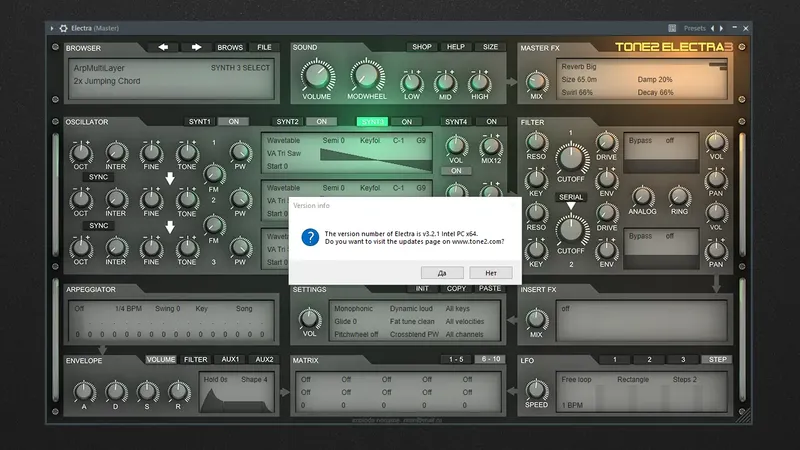Click Нет button in Version info dialog
Viewport: 800px width, 450px height.
[x=491, y=273]
